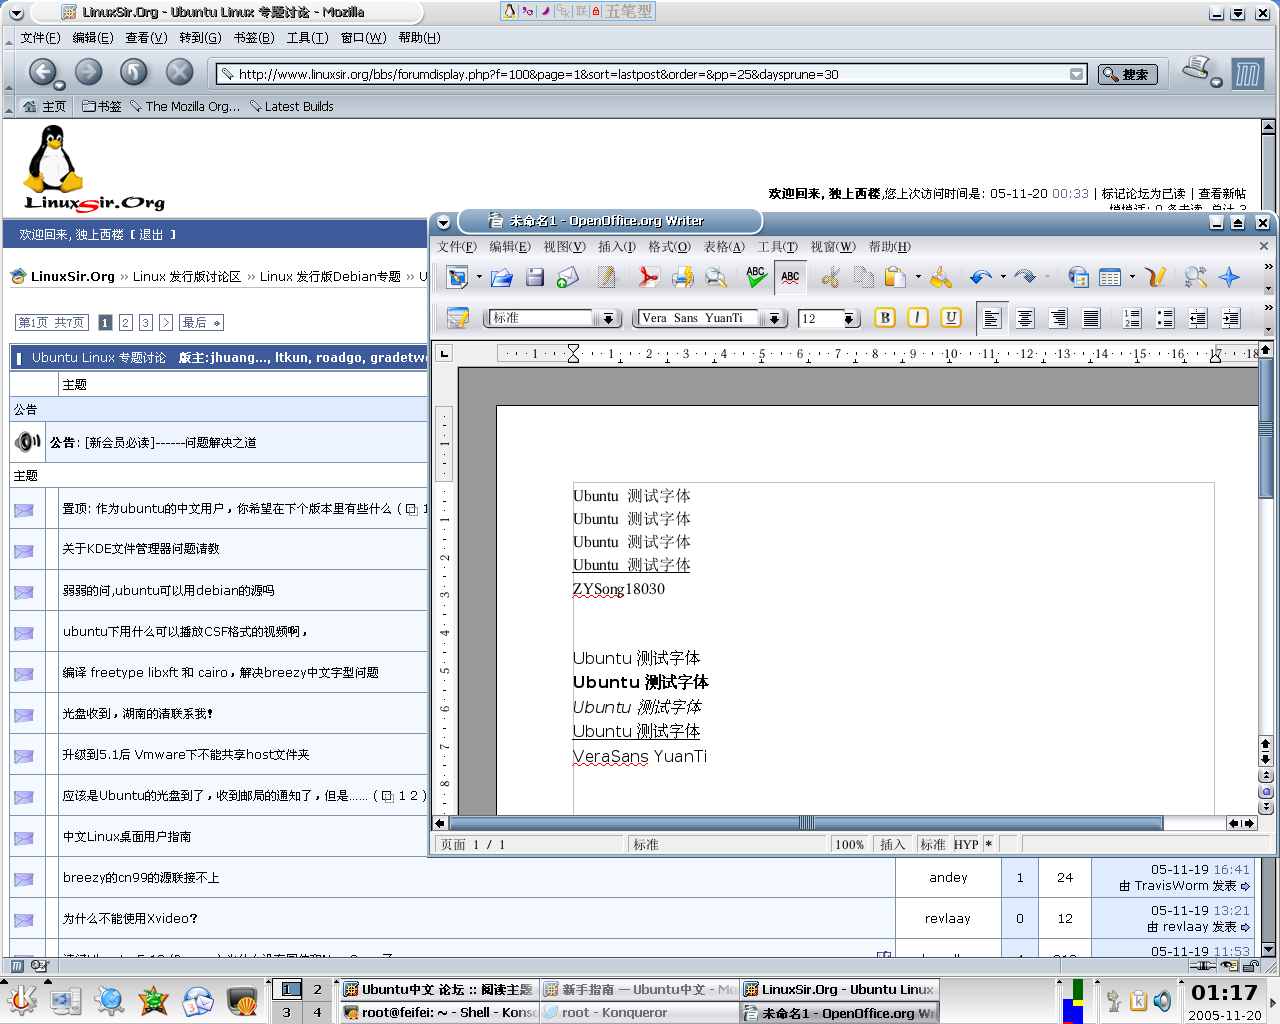Set justified paragraph alignment
Screen dimensions: 1280x1024
pos(1092,318)
